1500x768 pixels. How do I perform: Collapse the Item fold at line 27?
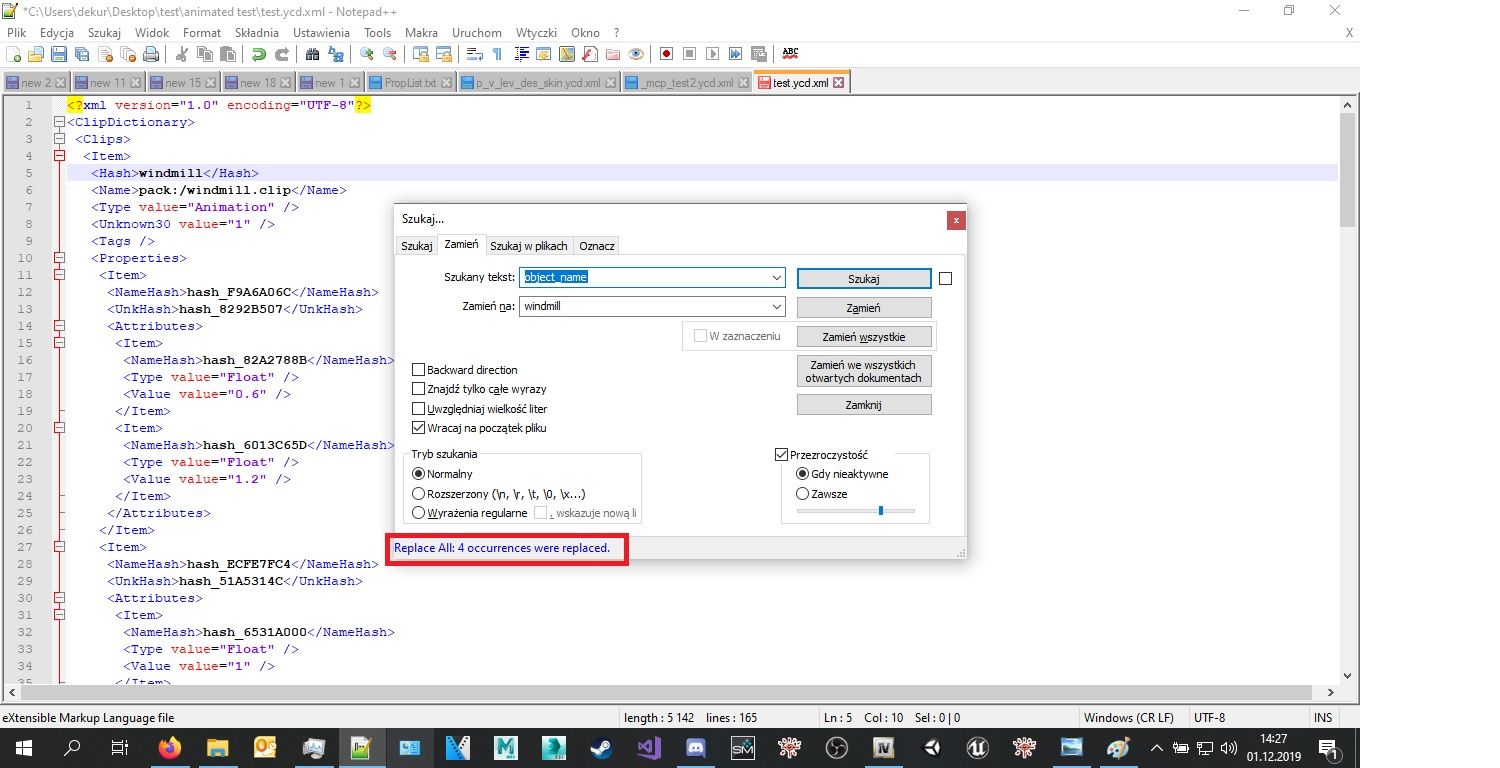coord(59,547)
